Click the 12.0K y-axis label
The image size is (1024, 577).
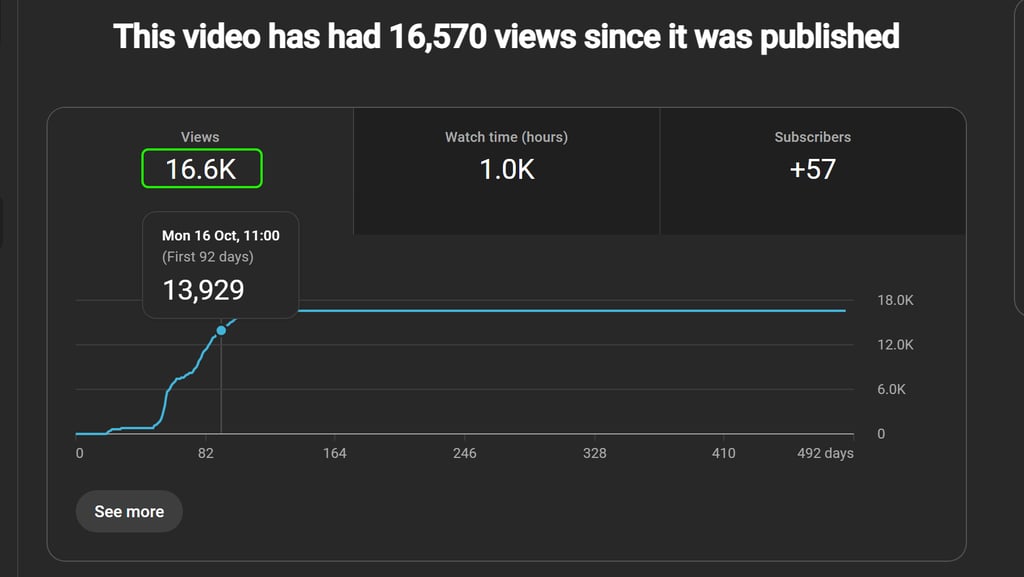(x=895, y=345)
